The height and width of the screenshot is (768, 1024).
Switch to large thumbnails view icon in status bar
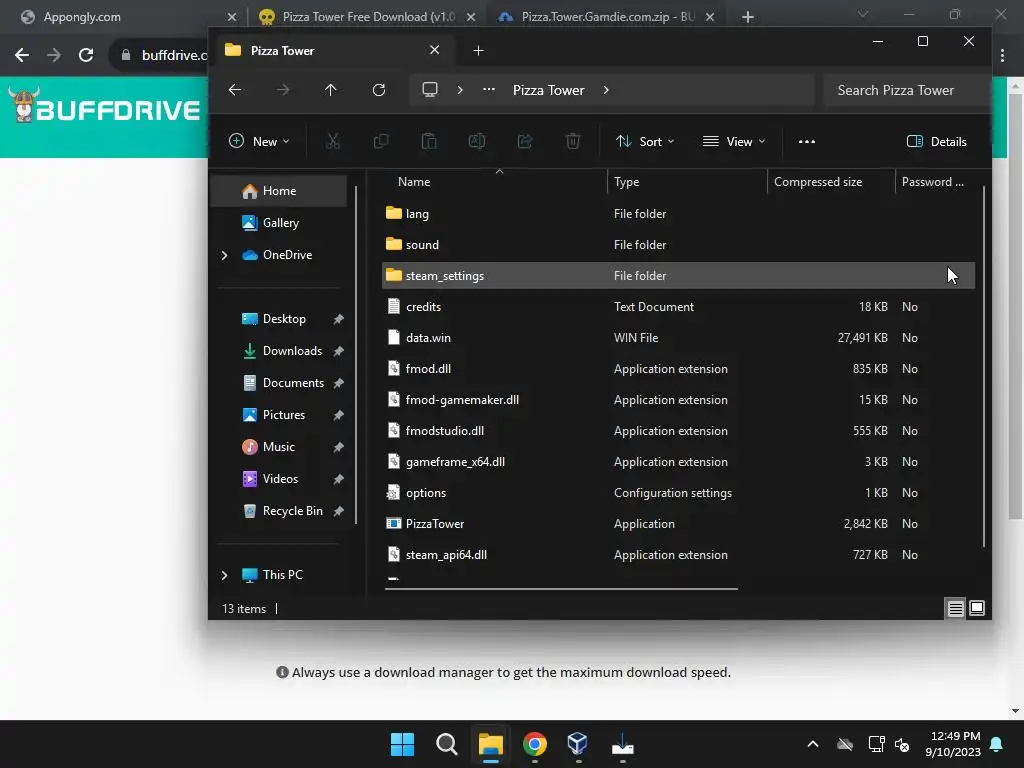tap(977, 609)
